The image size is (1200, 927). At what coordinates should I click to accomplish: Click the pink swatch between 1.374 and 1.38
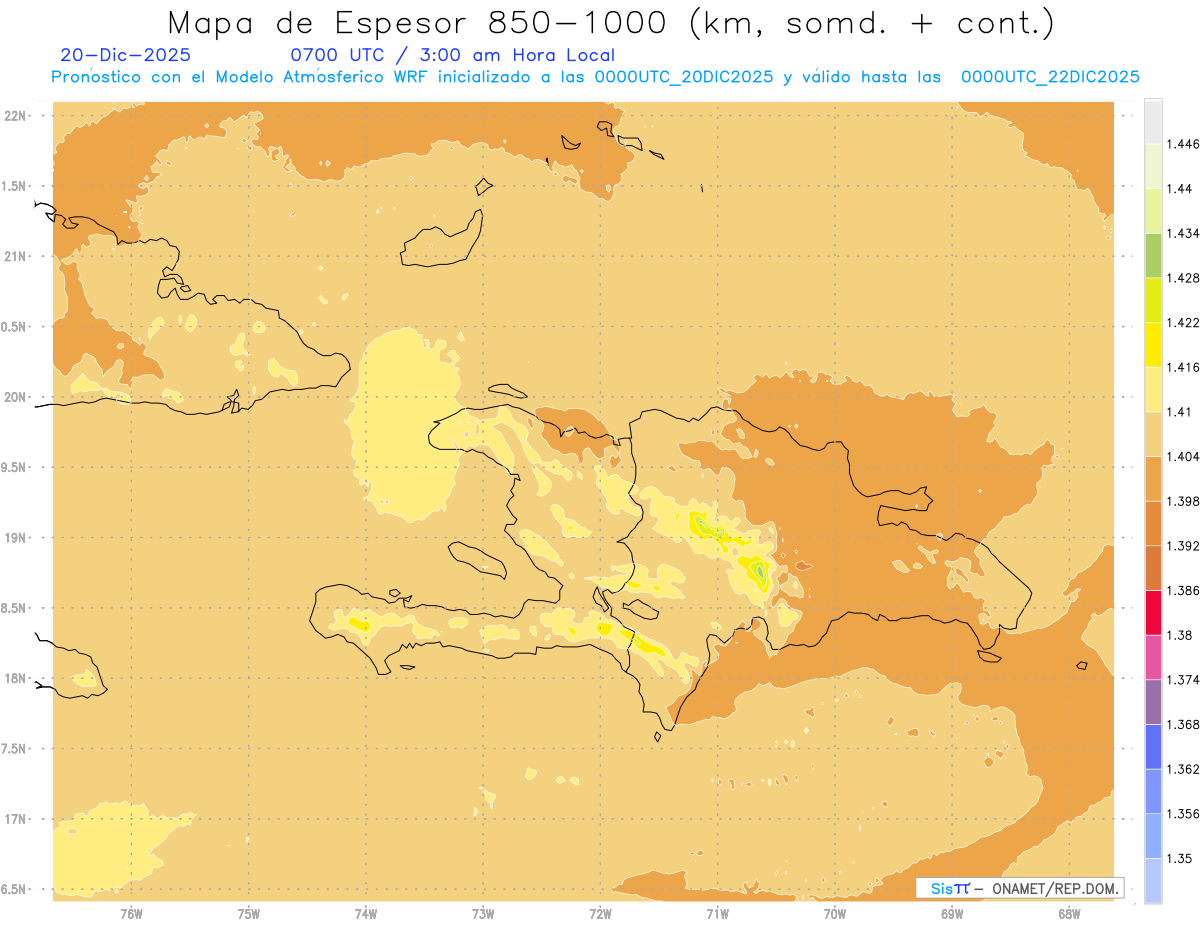(1153, 656)
